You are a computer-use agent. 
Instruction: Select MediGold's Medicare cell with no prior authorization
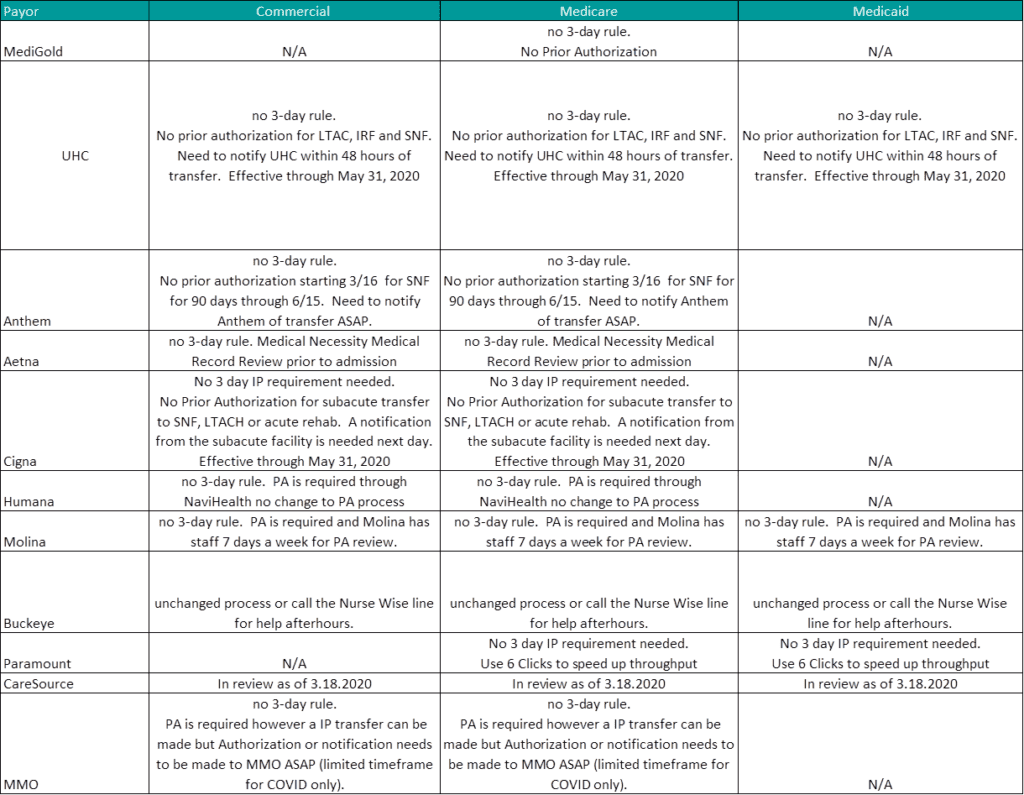[x=588, y=42]
